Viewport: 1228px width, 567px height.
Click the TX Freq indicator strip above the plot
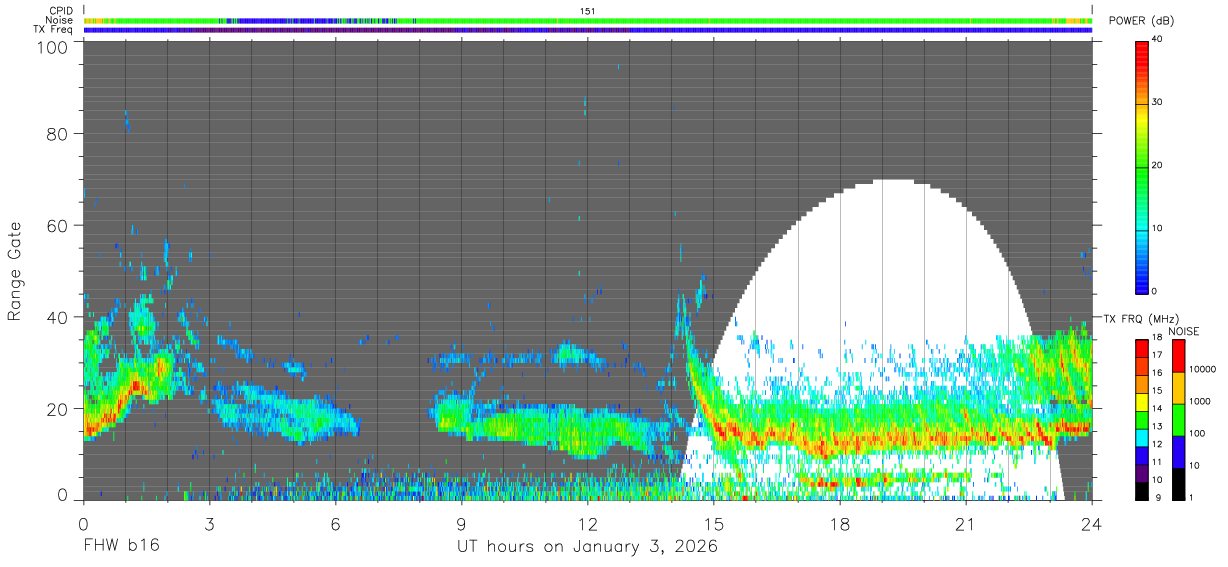coord(588,30)
